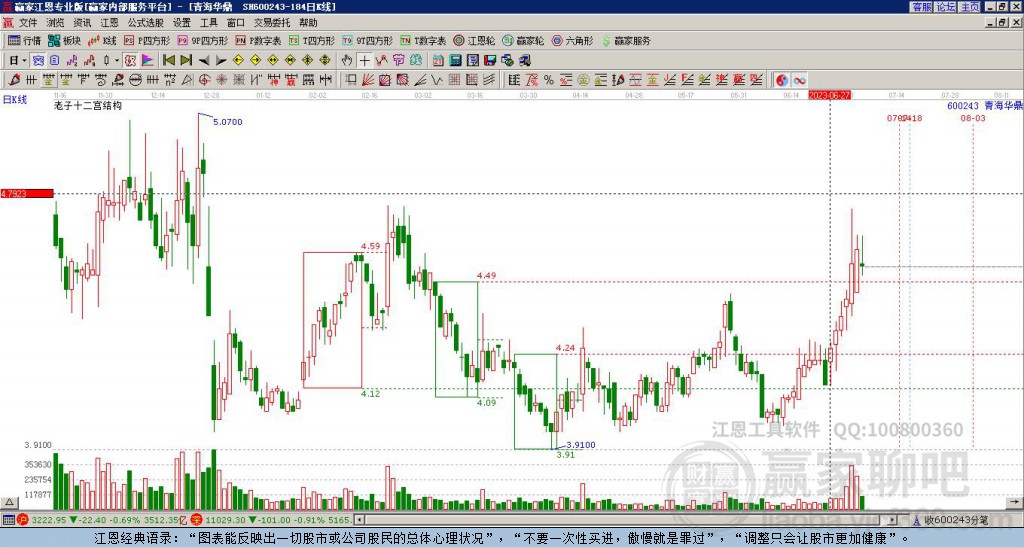Select the red target circle tool
The image size is (1024, 548).
[204, 80]
